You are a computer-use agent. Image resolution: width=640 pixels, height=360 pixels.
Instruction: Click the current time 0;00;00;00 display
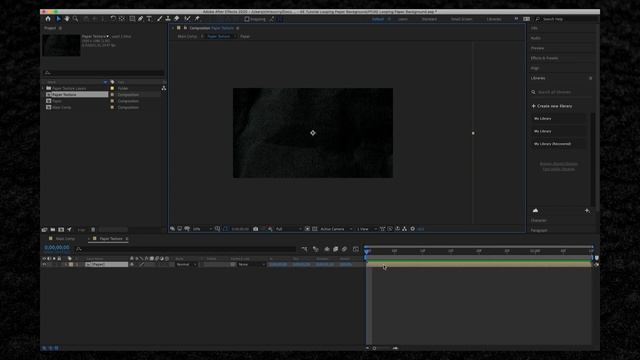57,248
